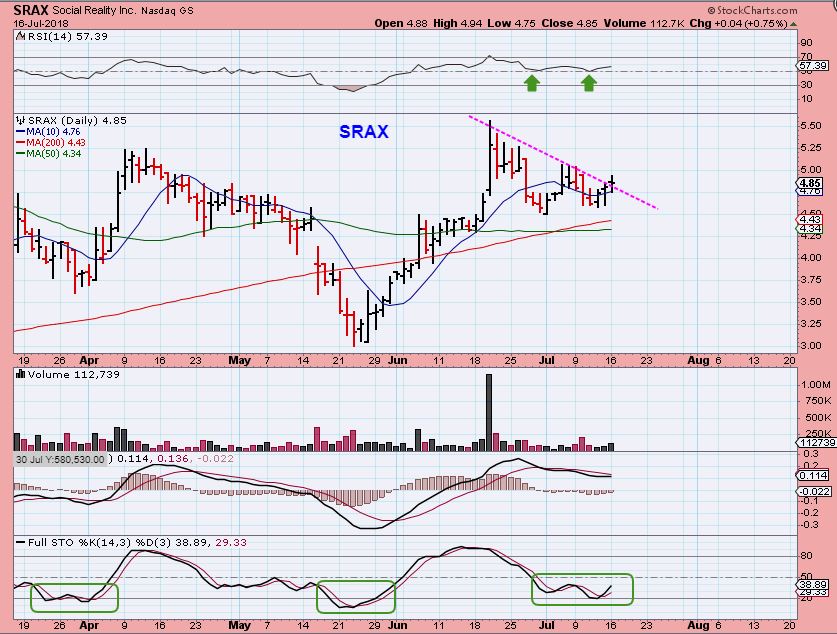Click the 4.43 MA(200) price tag on the axis
Image resolution: width=837 pixels, height=634 pixels.
810,219
